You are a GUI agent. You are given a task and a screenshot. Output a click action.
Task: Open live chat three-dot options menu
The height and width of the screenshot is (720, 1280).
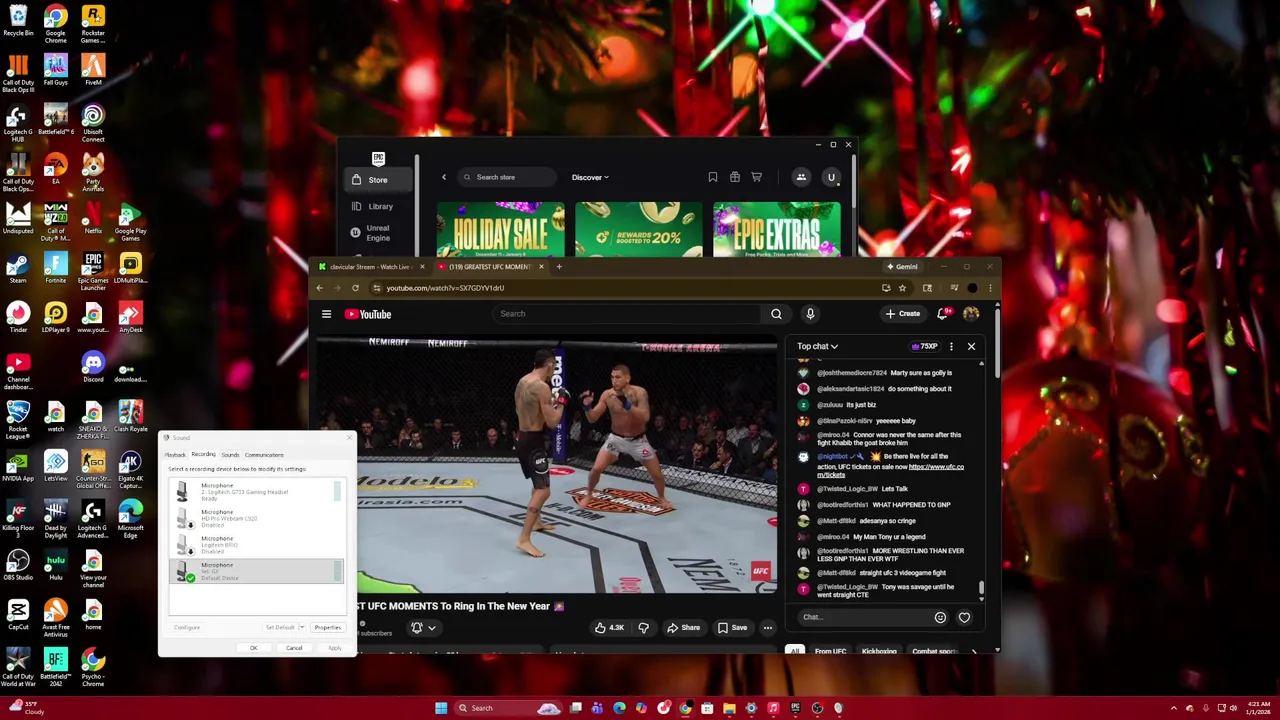pyautogui.click(x=951, y=346)
